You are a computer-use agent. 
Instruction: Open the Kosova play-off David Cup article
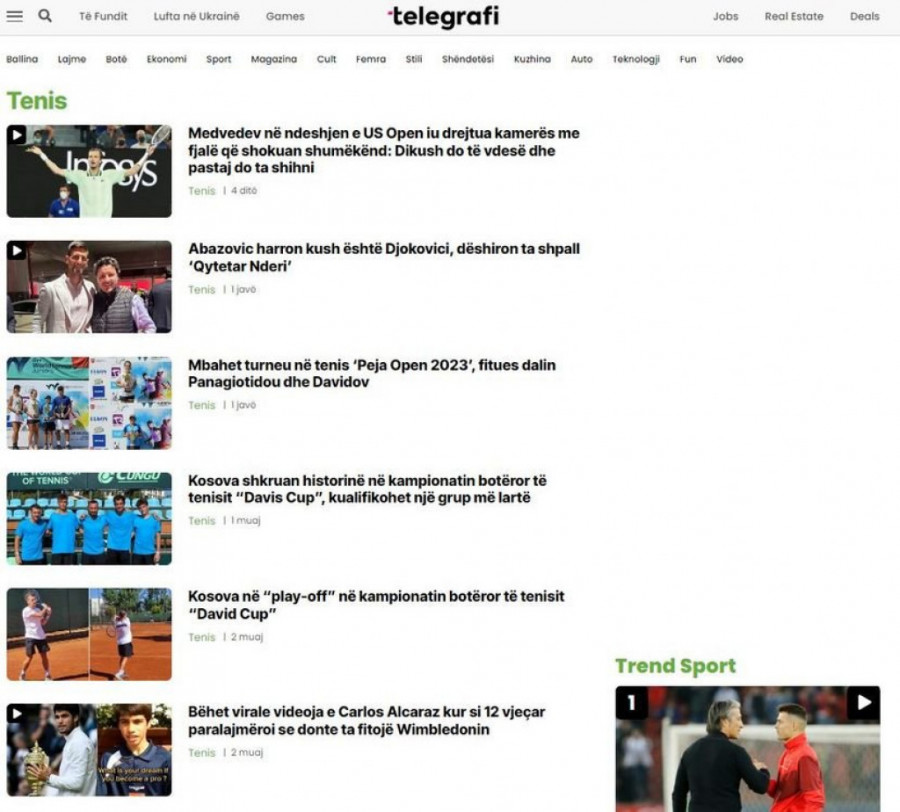click(376, 604)
